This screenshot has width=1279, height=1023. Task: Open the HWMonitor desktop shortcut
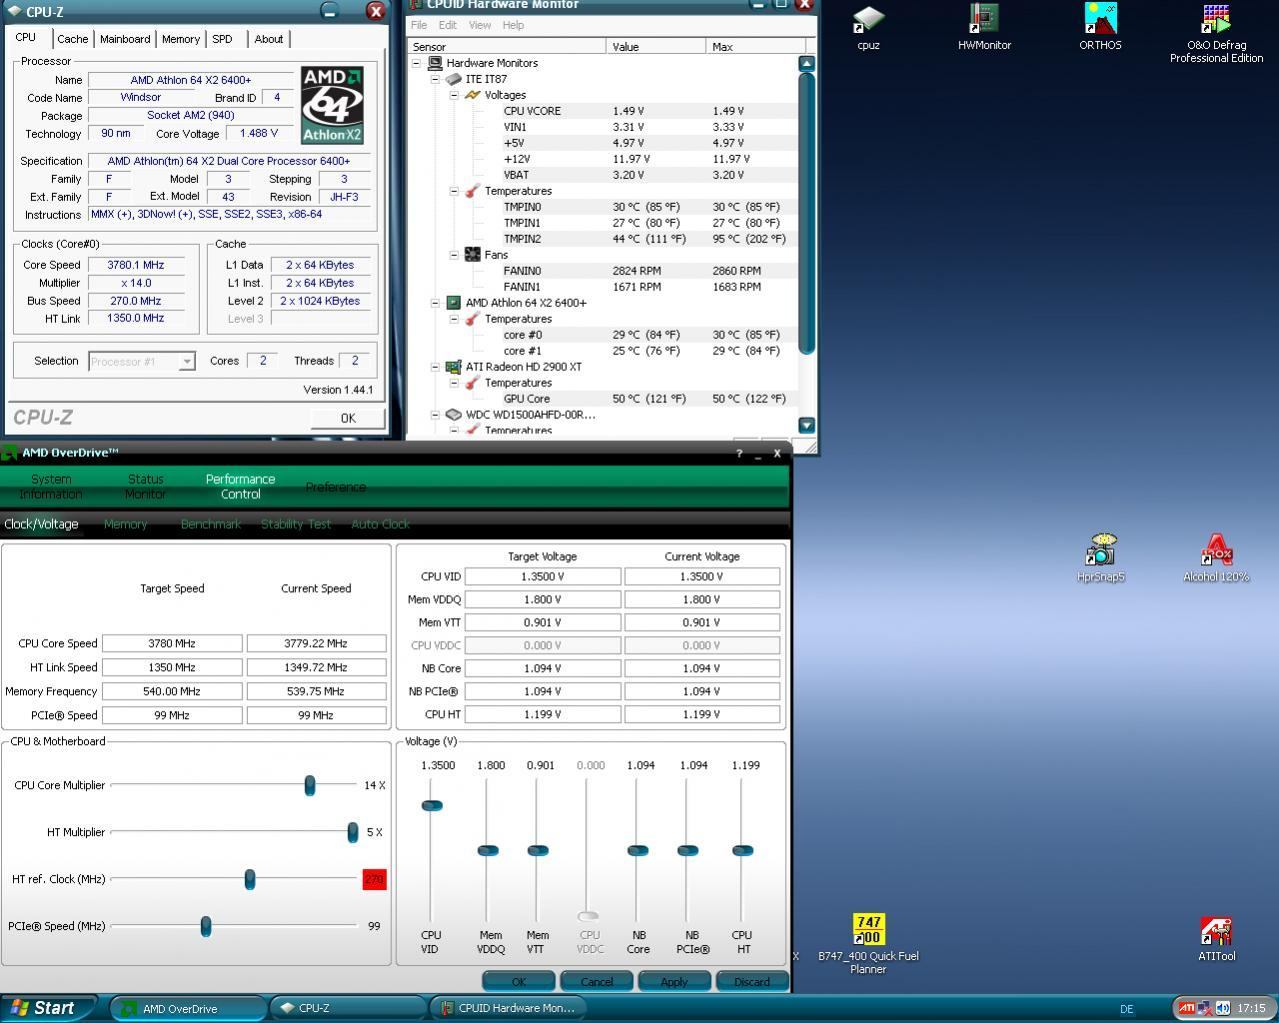tap(984, 20)
